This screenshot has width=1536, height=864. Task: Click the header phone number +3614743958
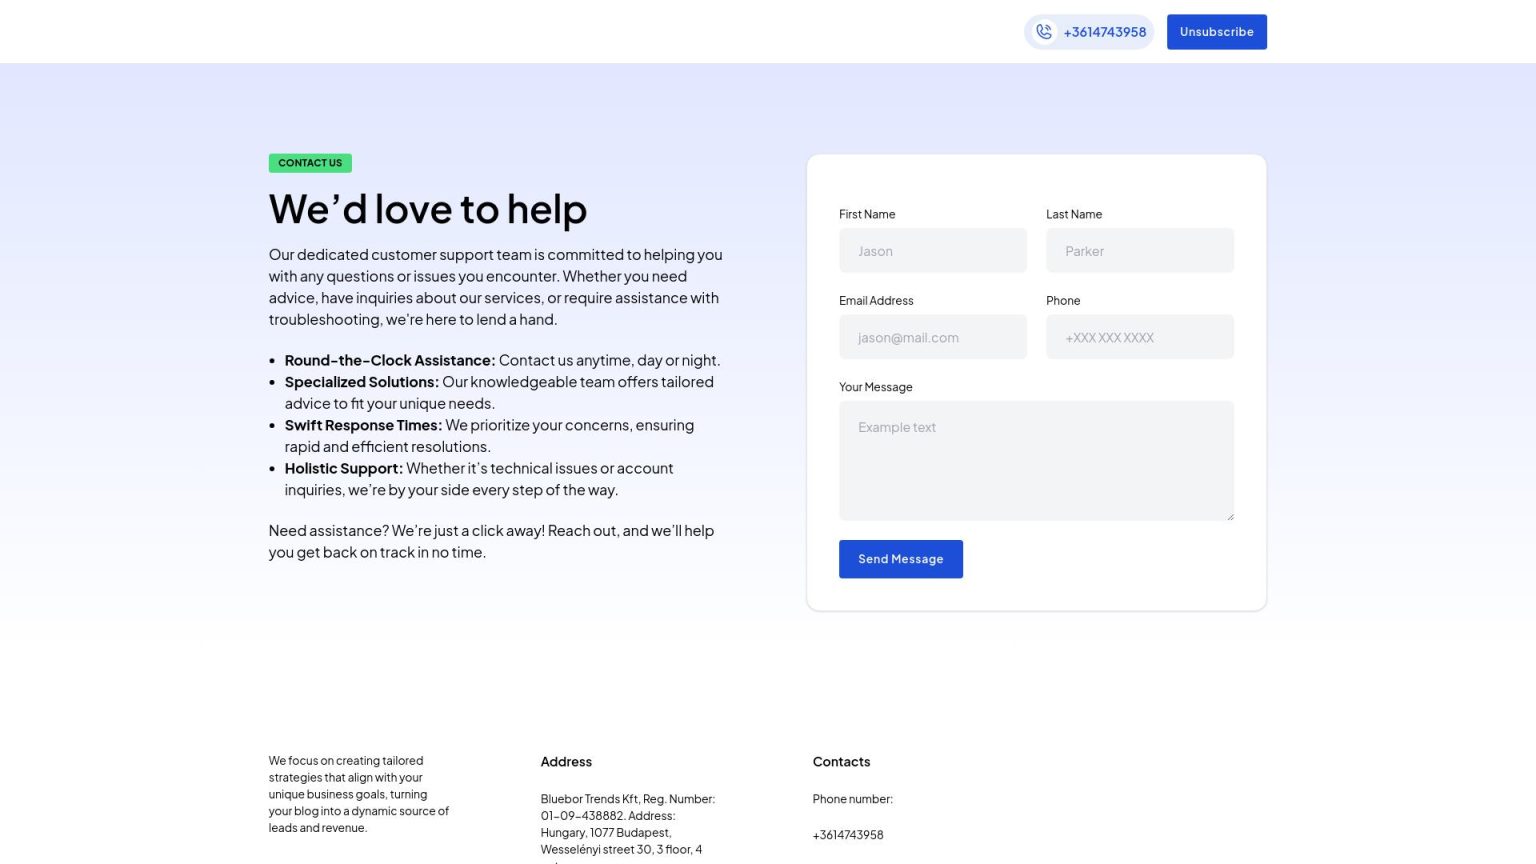coord(1104,32)
